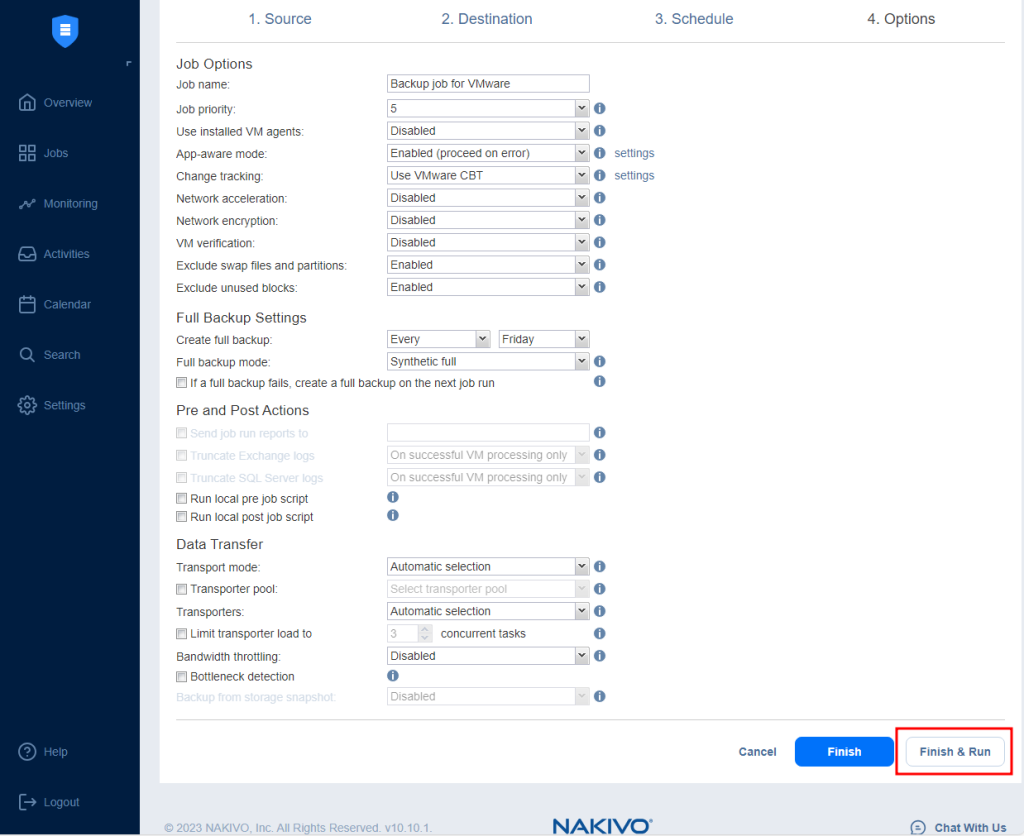Show info for Network acceleration
This screenshot has height=836, width=1024.
(600, 197)
